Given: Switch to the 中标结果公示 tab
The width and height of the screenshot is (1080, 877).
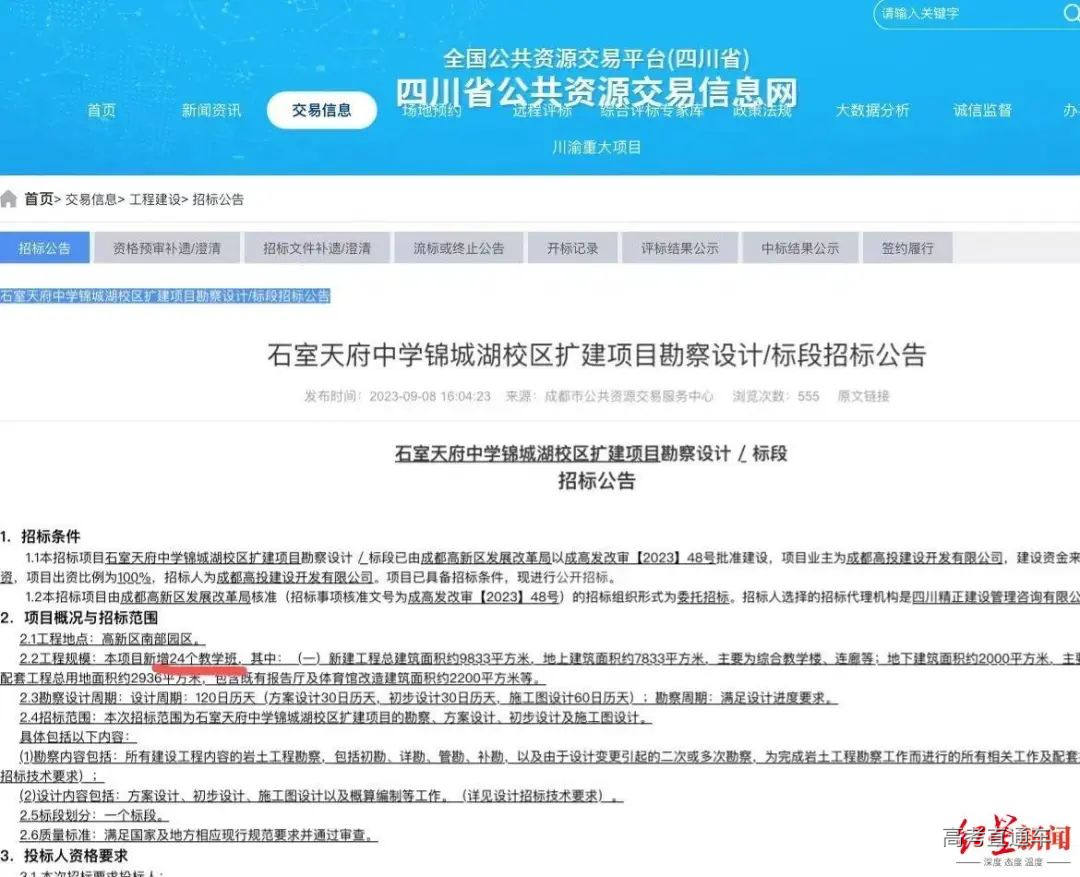Looking at the screenshot, I should point(800,247).
